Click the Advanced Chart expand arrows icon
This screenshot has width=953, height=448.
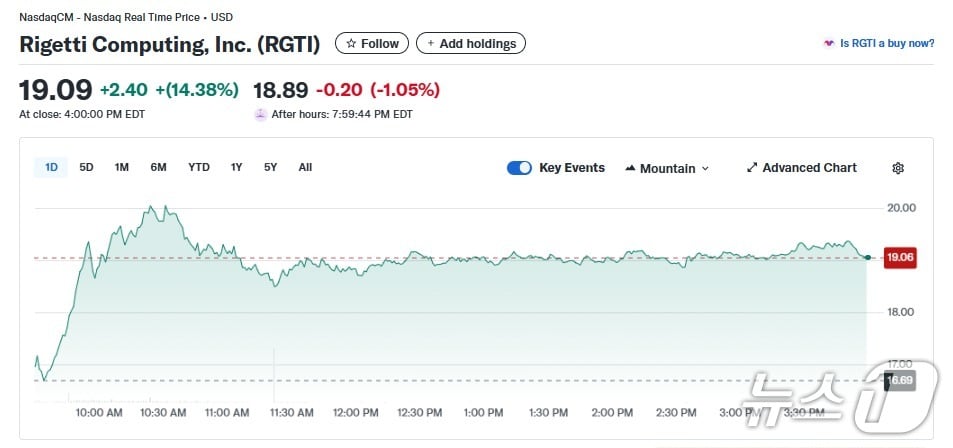pos(752,168)
